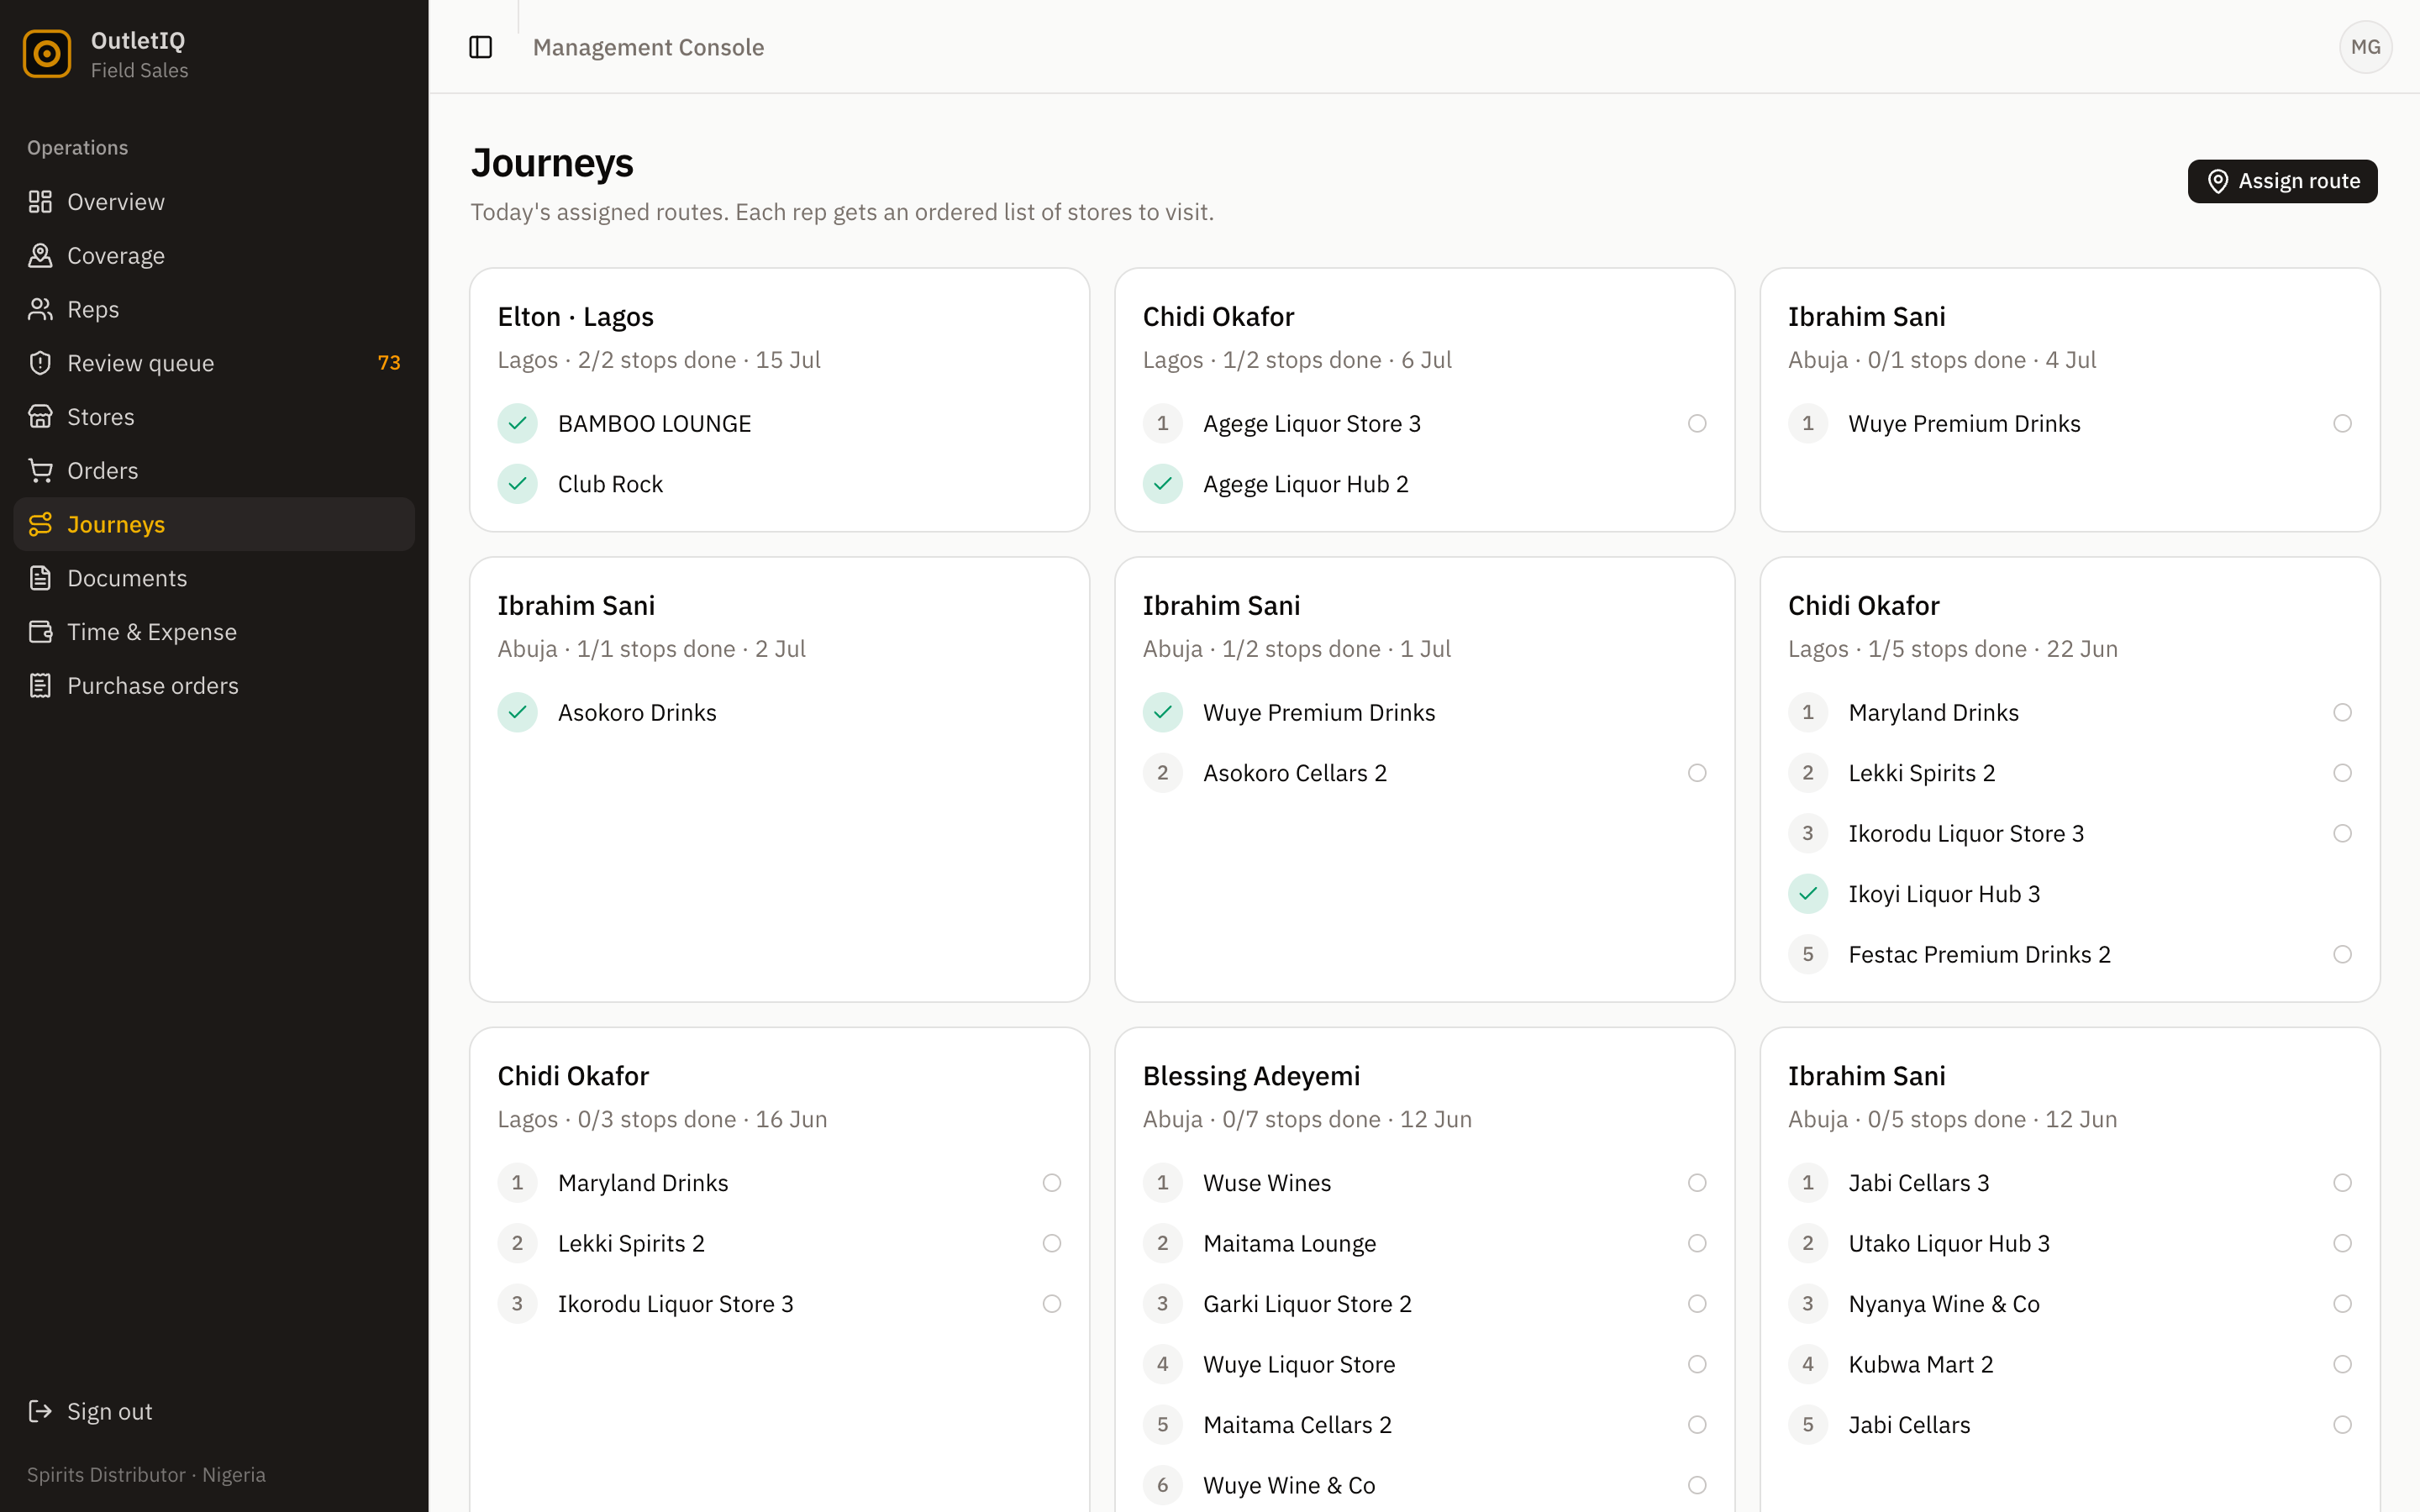Image resolution: width=2420 pixels, height=1512 pixels.
Task: Select the Maitama Cellars 2 stop
Action: click(1424, 1425)
